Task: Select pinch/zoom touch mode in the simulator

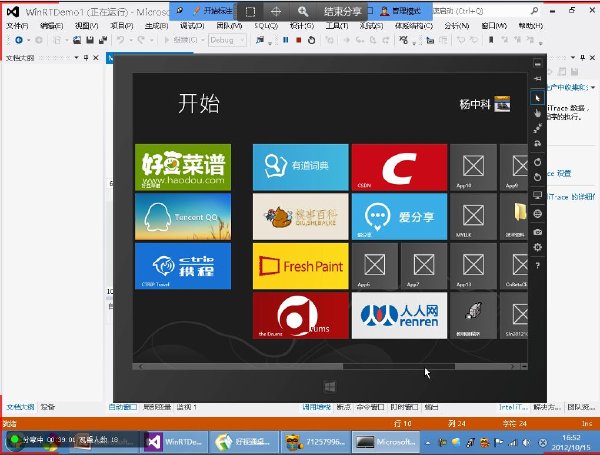Action: coord(538,128)
